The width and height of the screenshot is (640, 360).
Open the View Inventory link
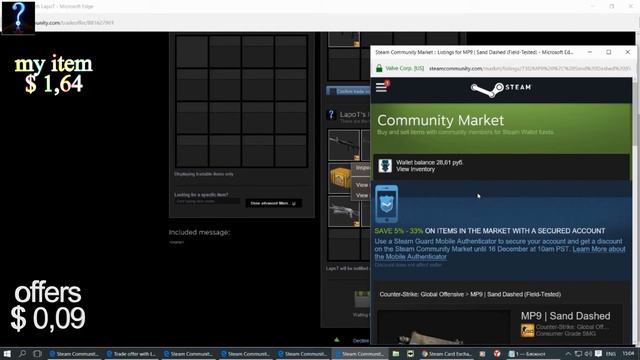tap(415, 169)
